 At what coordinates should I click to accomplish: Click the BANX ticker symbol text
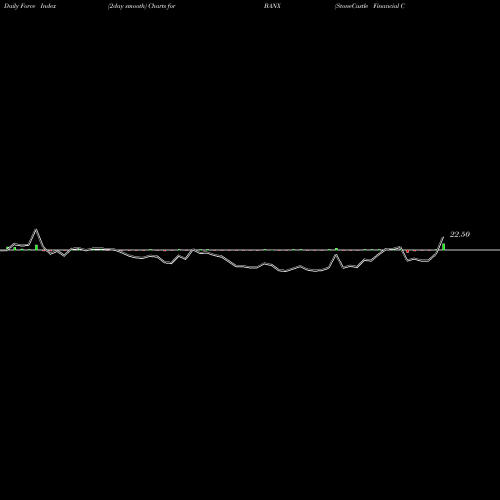(x=272, y=6)
